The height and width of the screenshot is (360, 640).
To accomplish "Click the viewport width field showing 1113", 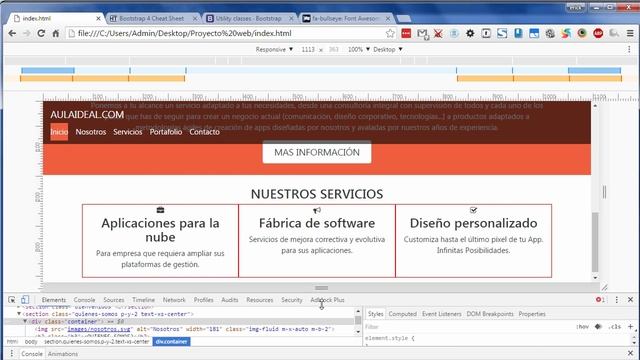I will [308, 49].
